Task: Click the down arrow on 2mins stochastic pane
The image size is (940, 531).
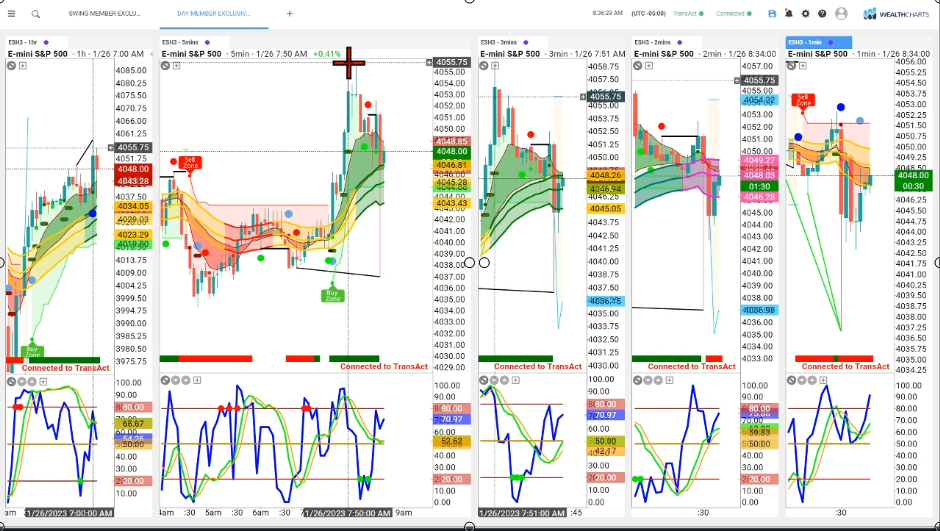Action: [x=648, y=380]
